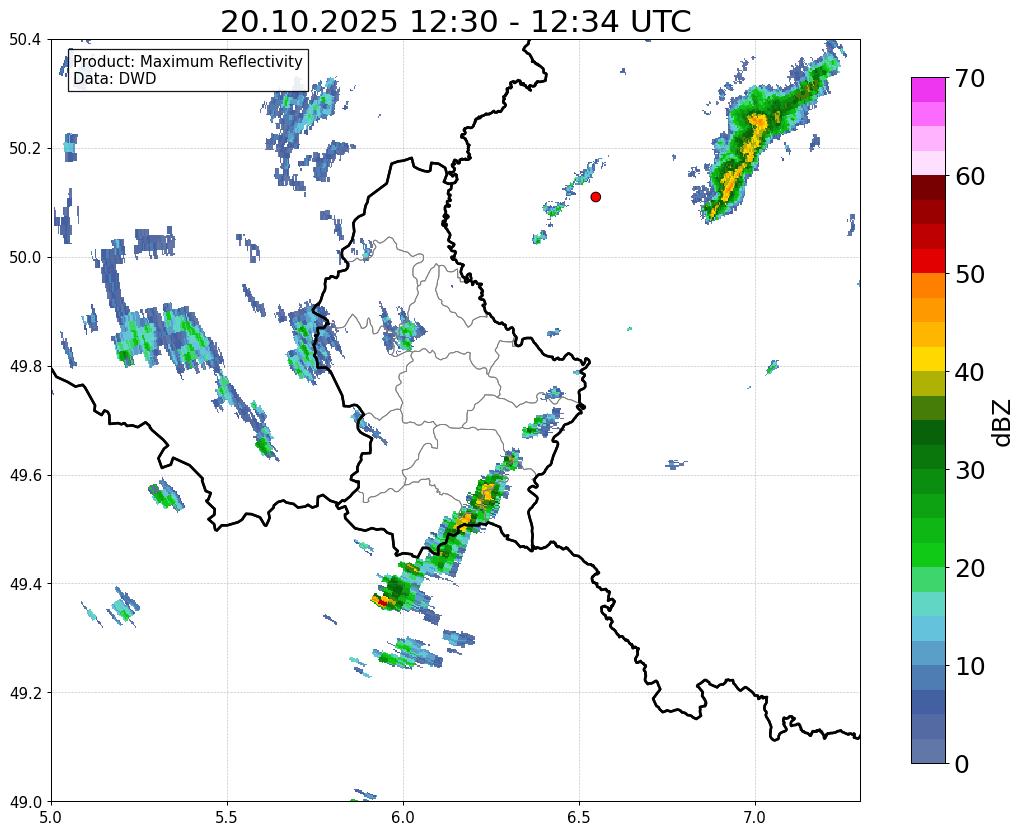This screenshot has height=834, width=1023.
Task: Pick the dark red colorbar segment below 60
Action: (928, 188)
